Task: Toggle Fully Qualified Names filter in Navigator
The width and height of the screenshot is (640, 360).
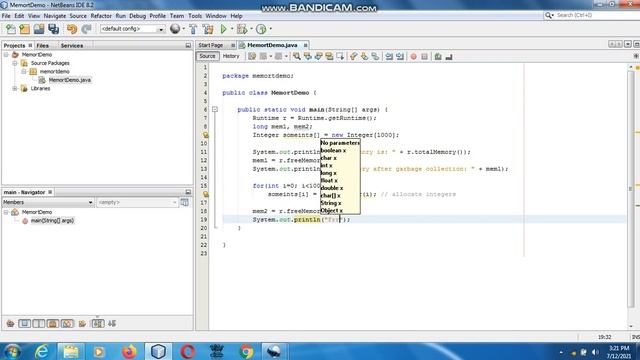Action: pos(82,323)
